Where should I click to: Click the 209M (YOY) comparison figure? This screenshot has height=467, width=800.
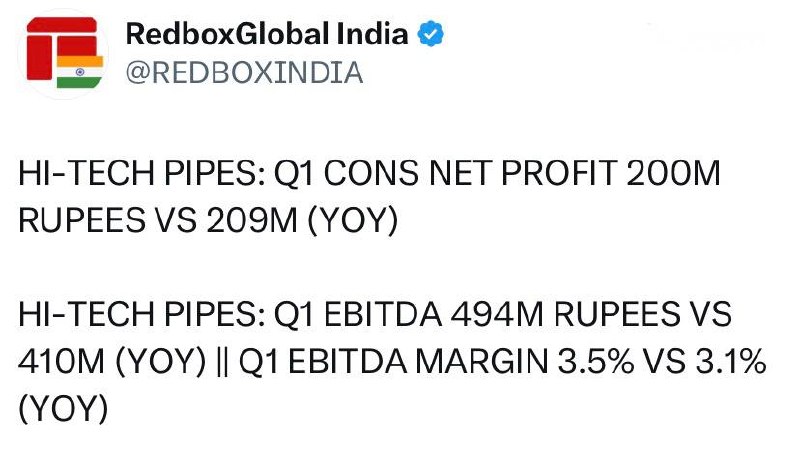(302, 220)
